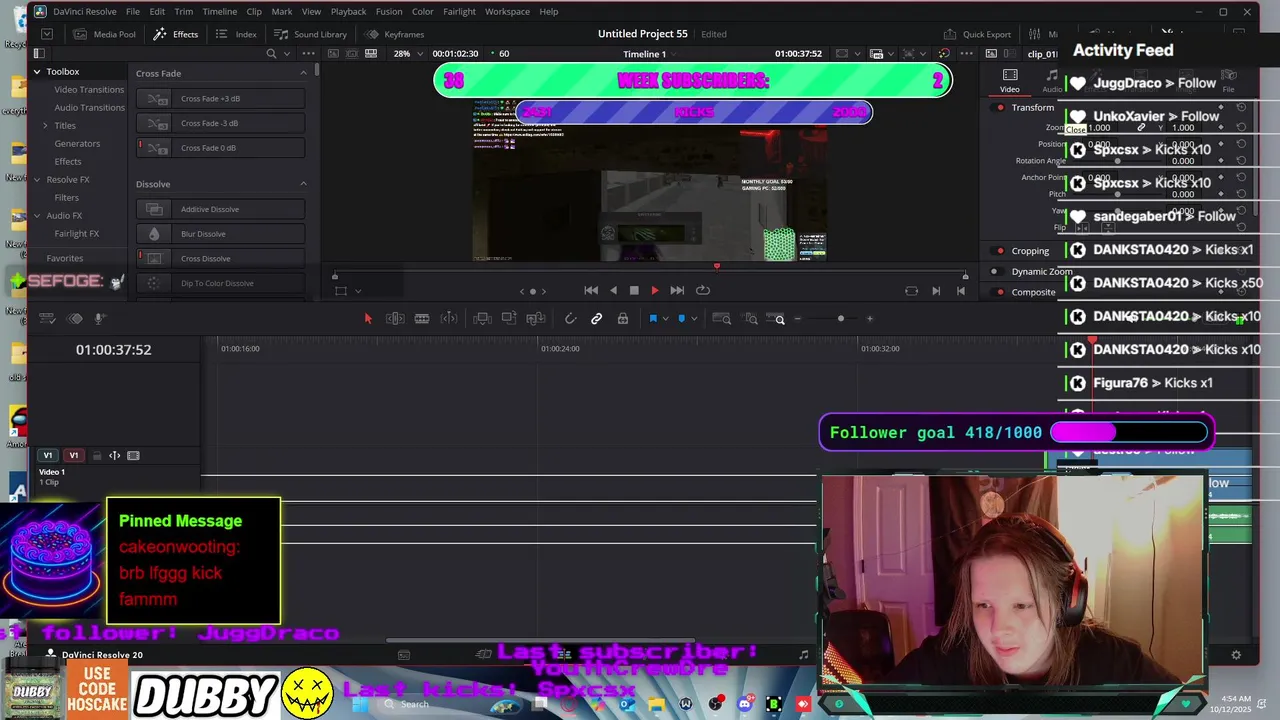
Task: Expand the Titles tree item
Action: click(45, 126)
